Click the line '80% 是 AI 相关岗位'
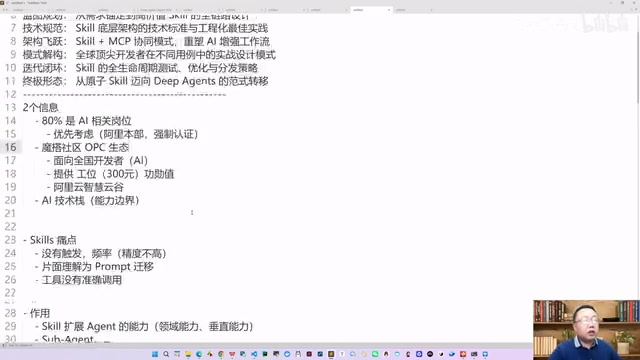Viewport: 640px width, 360px height. 87,121
